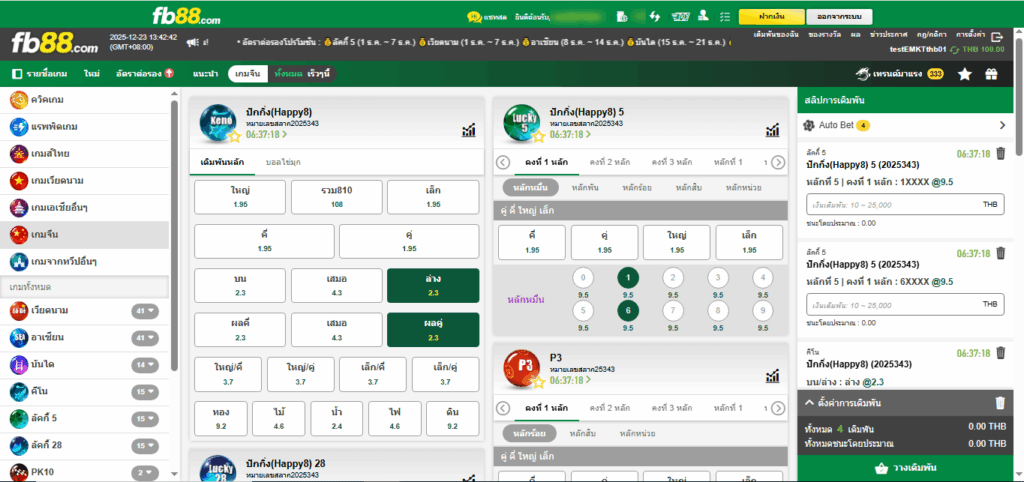The image size is (1024, 482).
Task: Select the ทอง 9.2 element bet
Action: pos(221,419)
